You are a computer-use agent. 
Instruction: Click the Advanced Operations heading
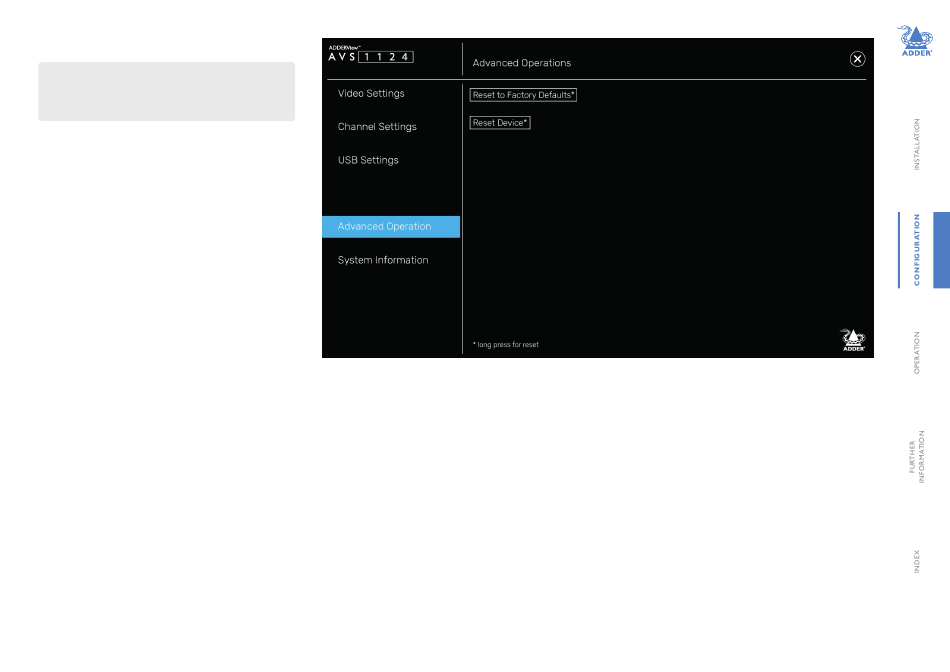522,63
